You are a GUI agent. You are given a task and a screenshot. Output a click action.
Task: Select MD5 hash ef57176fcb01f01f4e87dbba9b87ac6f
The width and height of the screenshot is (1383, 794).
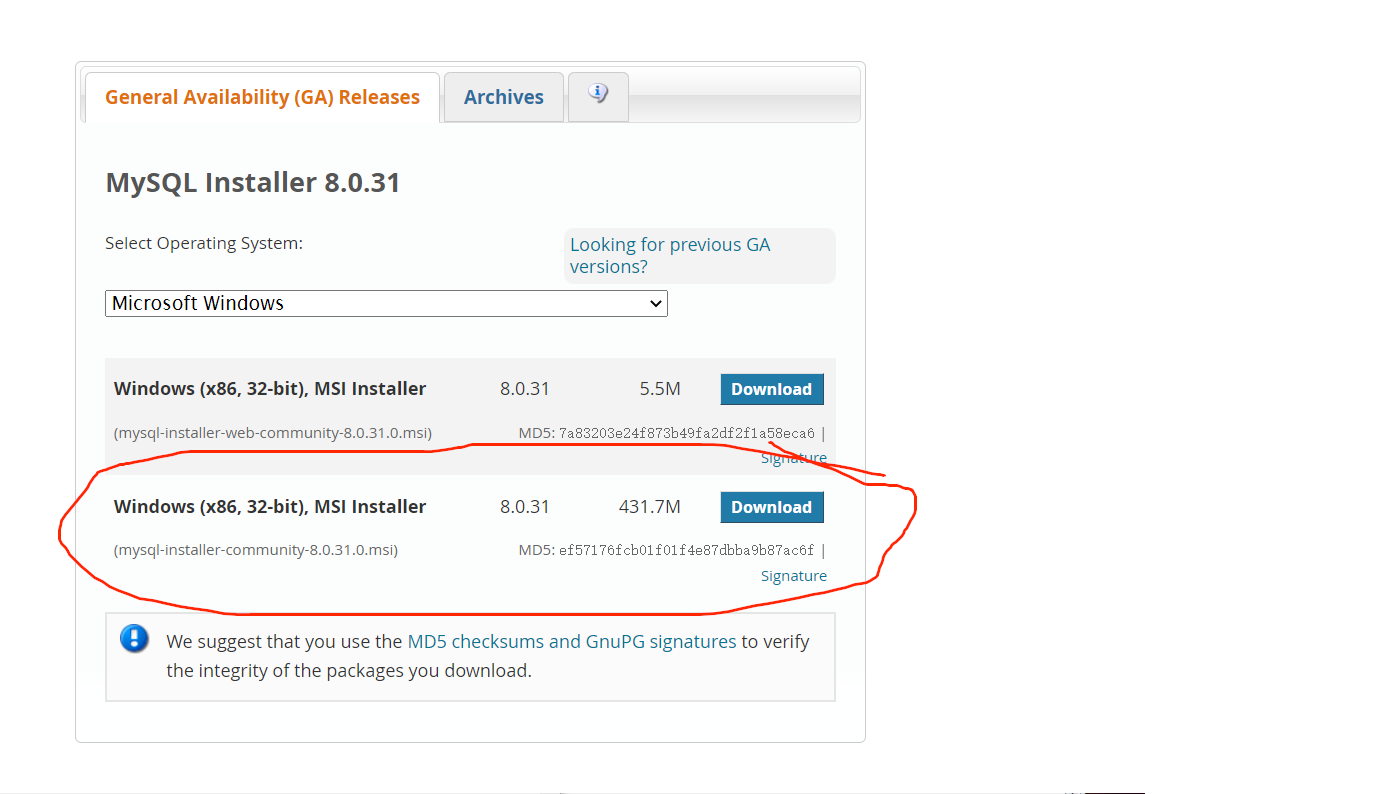(687, 550)
